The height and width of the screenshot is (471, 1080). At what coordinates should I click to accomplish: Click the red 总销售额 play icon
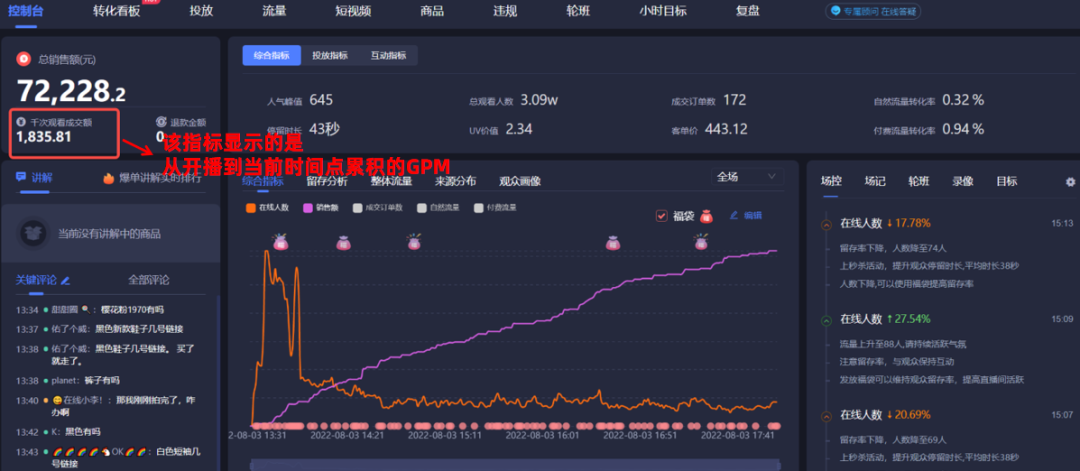tap(24, 60)
